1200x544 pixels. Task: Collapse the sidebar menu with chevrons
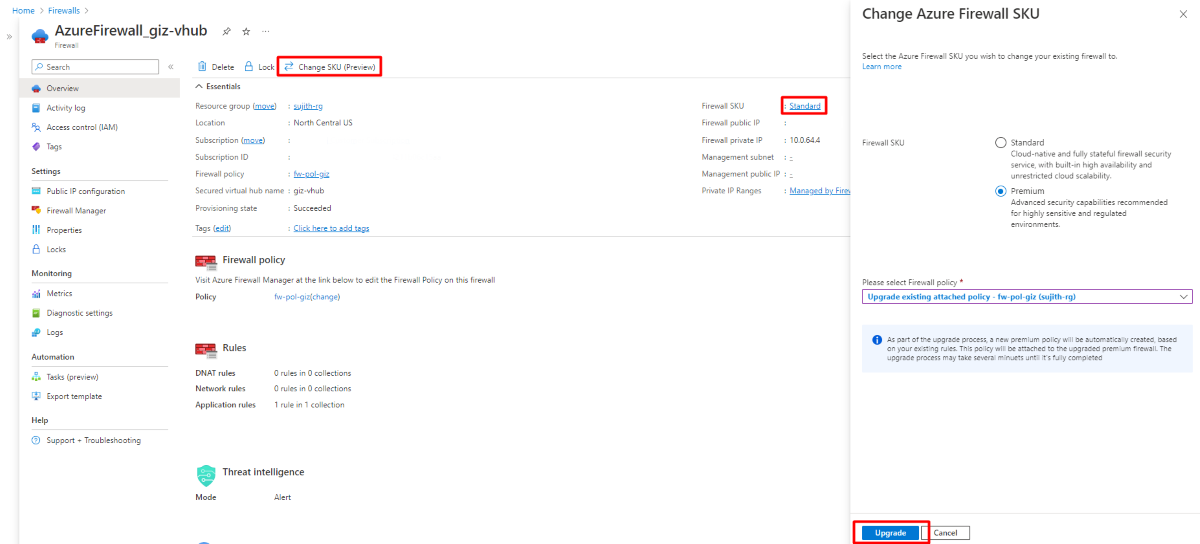[x=170, y=67]
